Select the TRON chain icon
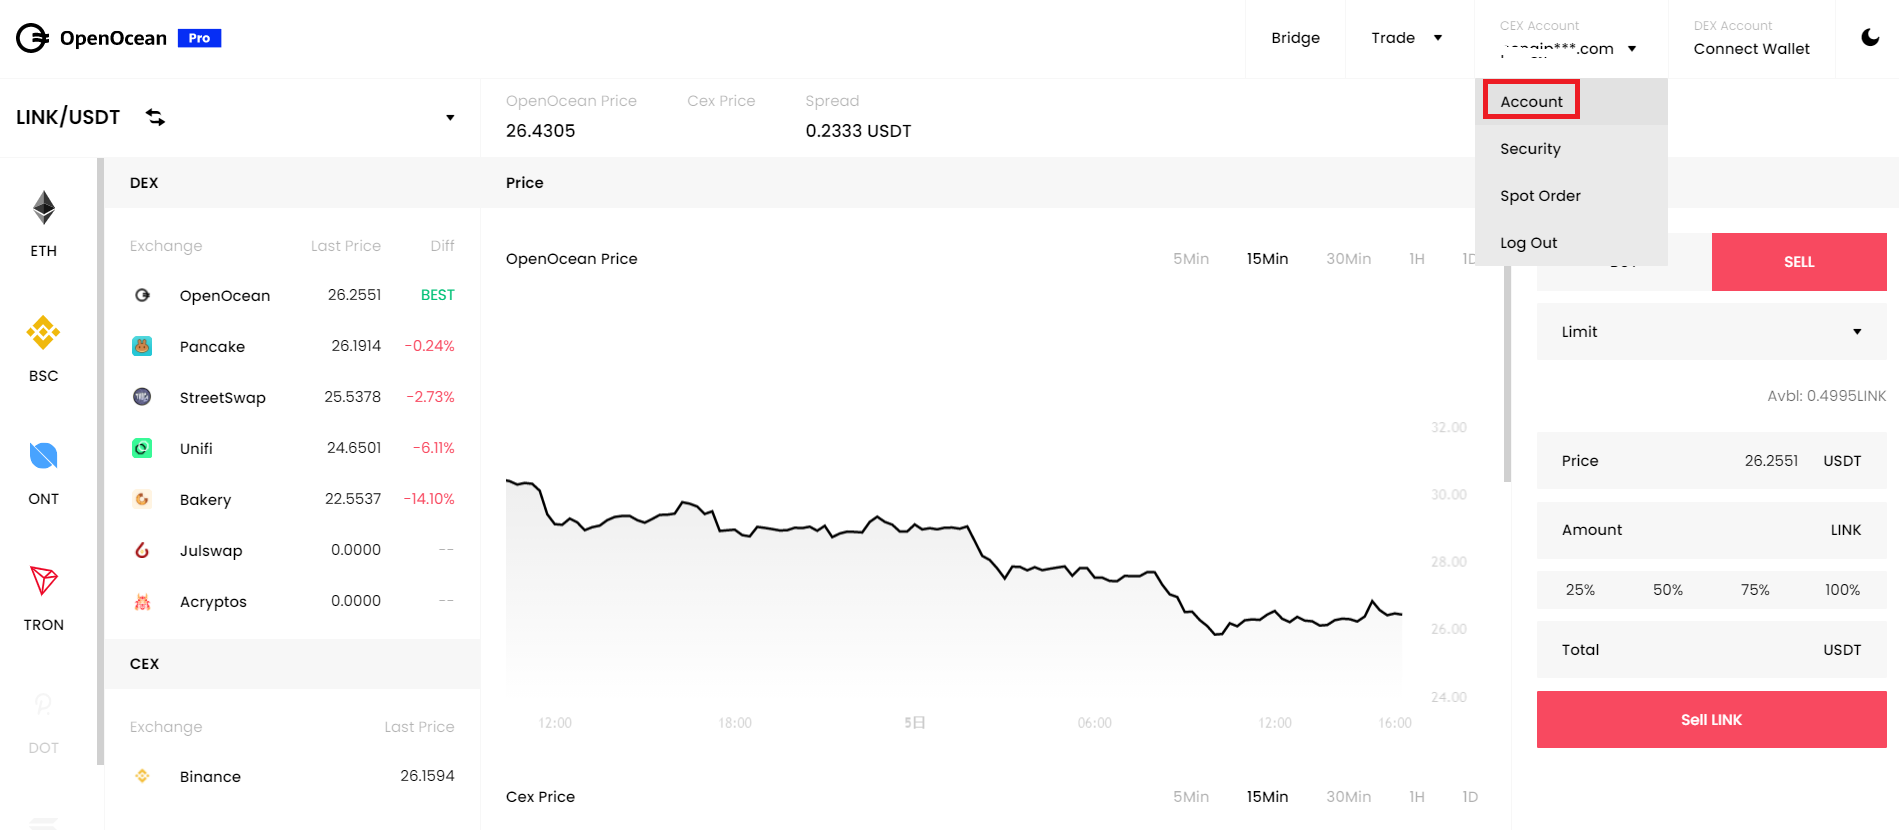The height and width of the screenshot is (830, 1899). (43, 581)
